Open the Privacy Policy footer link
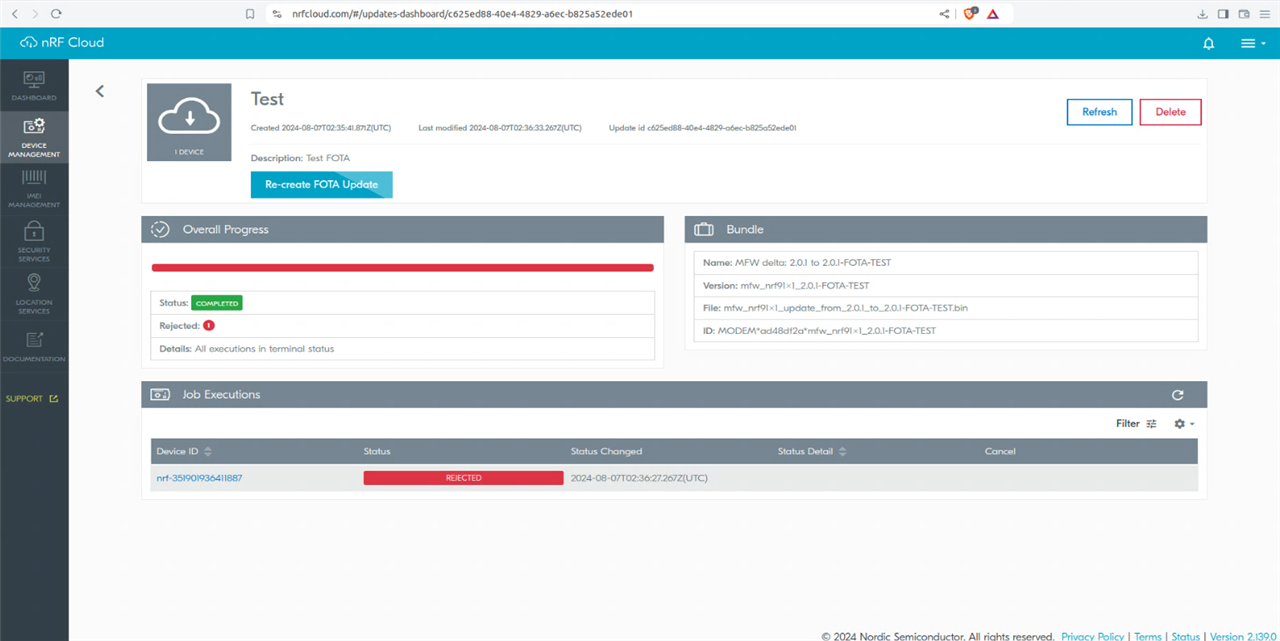Image resolution: width=1280 pixels, height=641 pixels. (1093, 636)
